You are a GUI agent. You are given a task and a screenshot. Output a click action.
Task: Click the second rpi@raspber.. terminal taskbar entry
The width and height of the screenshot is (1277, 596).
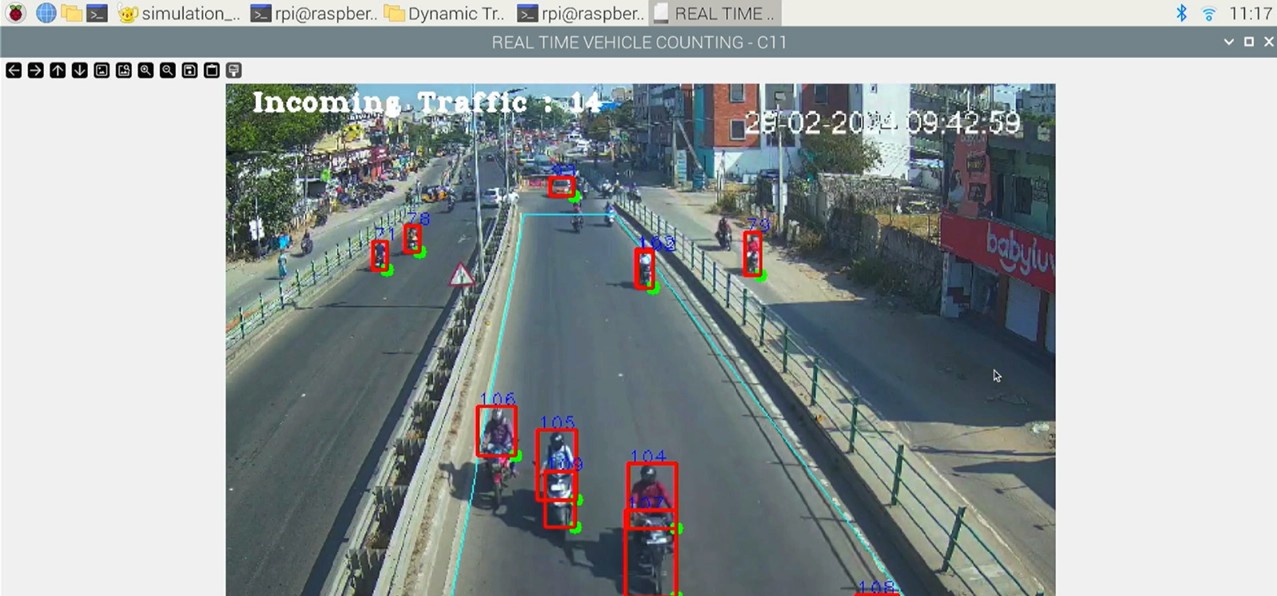click(580, 13)
